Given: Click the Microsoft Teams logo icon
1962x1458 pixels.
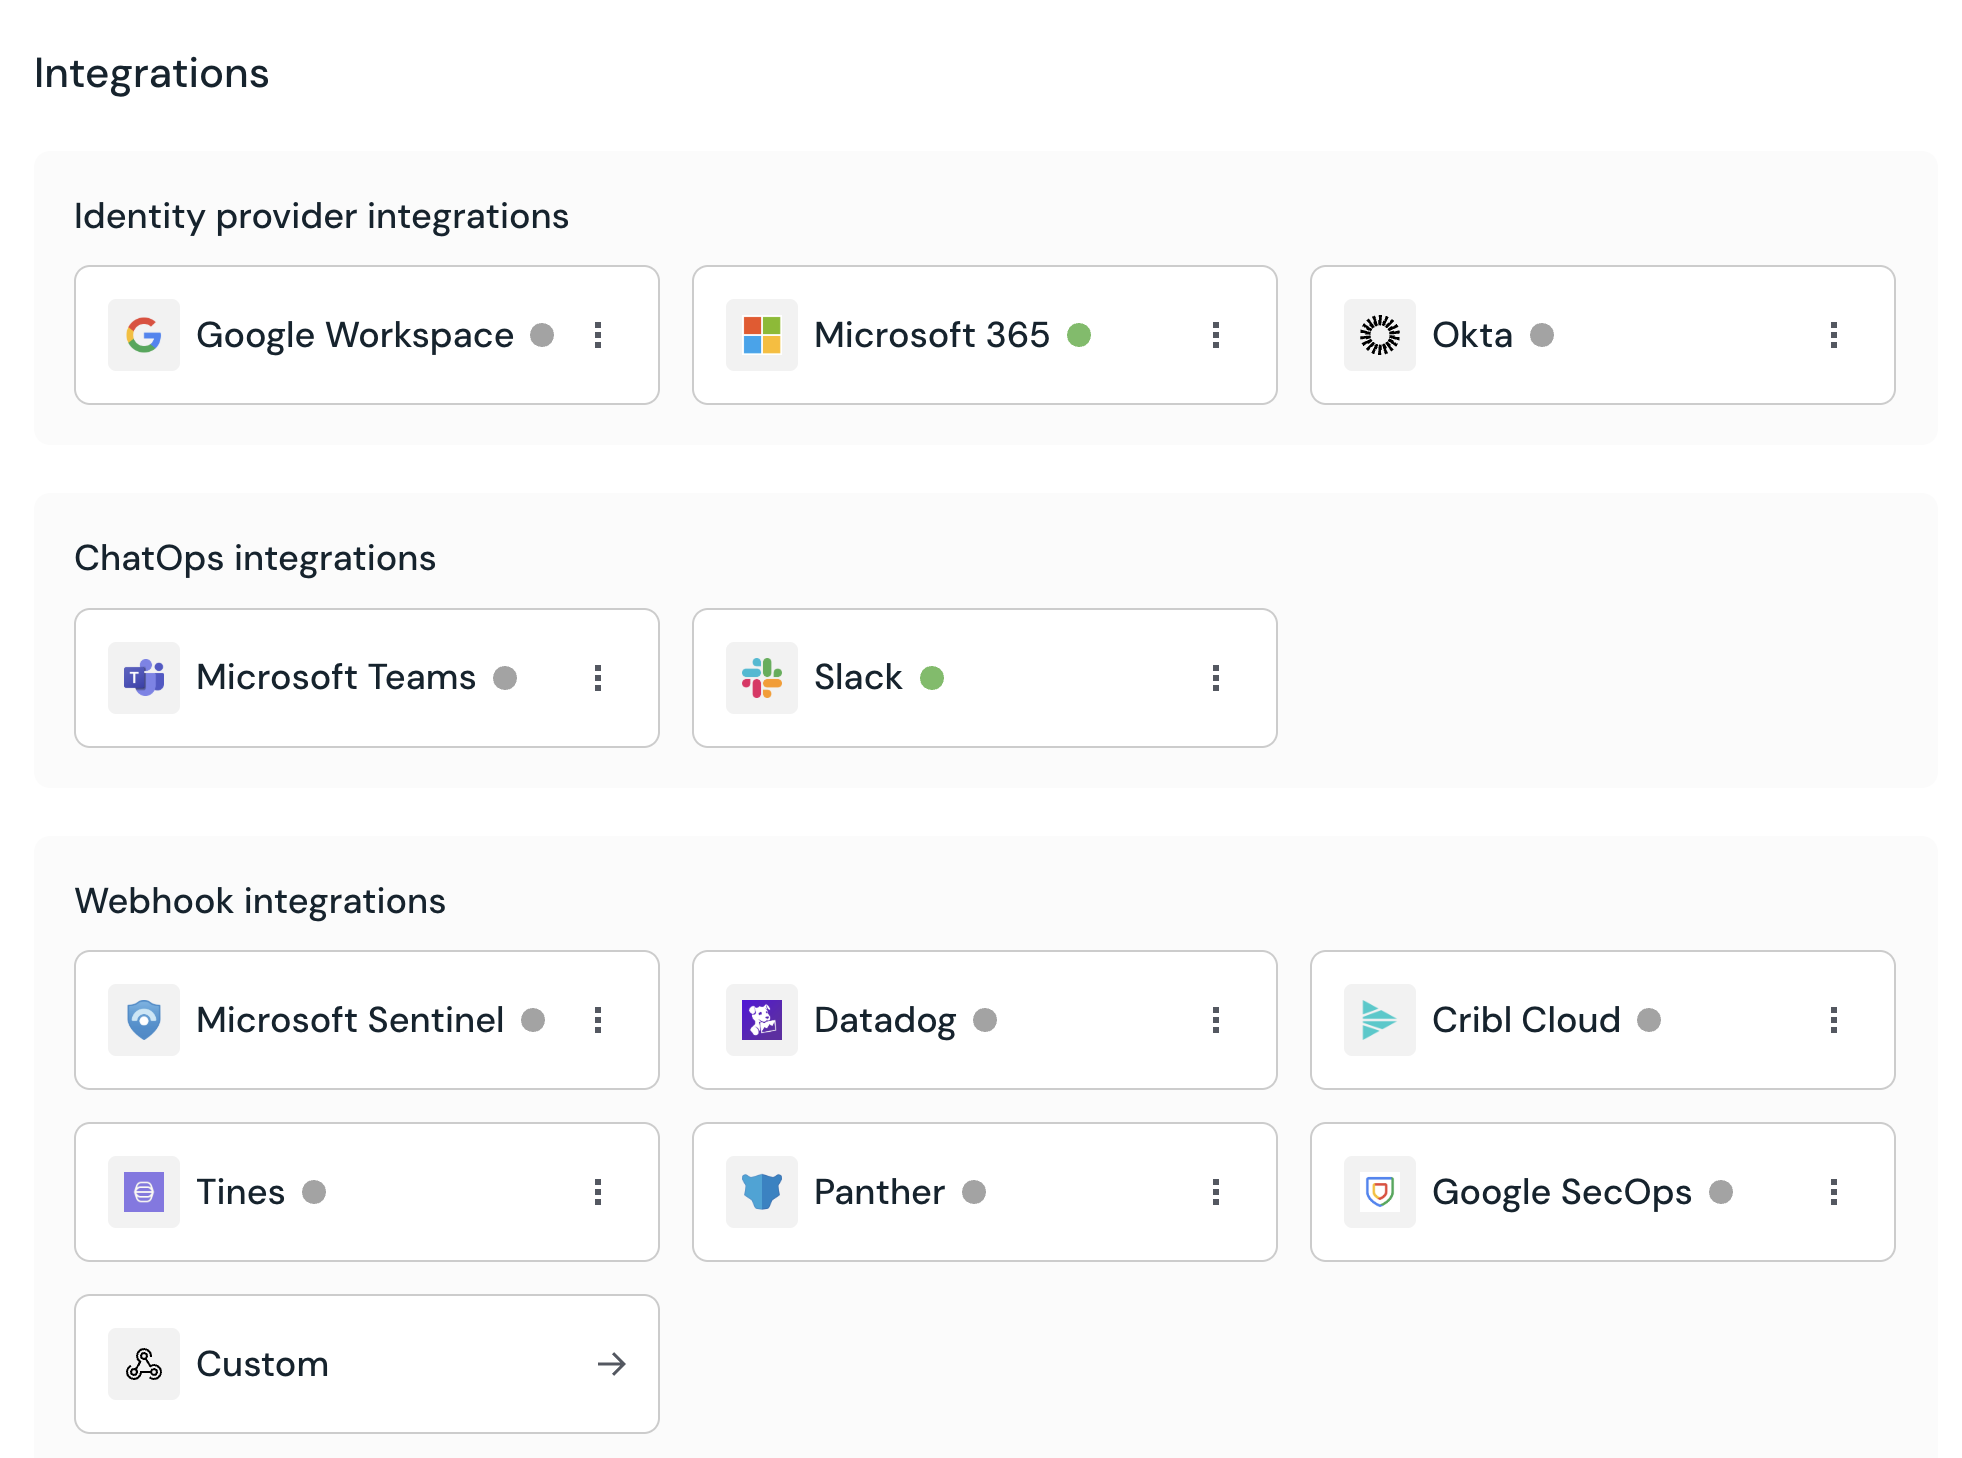Looking at the screenshot, I should pyautogui.click(x=144, y=678).
